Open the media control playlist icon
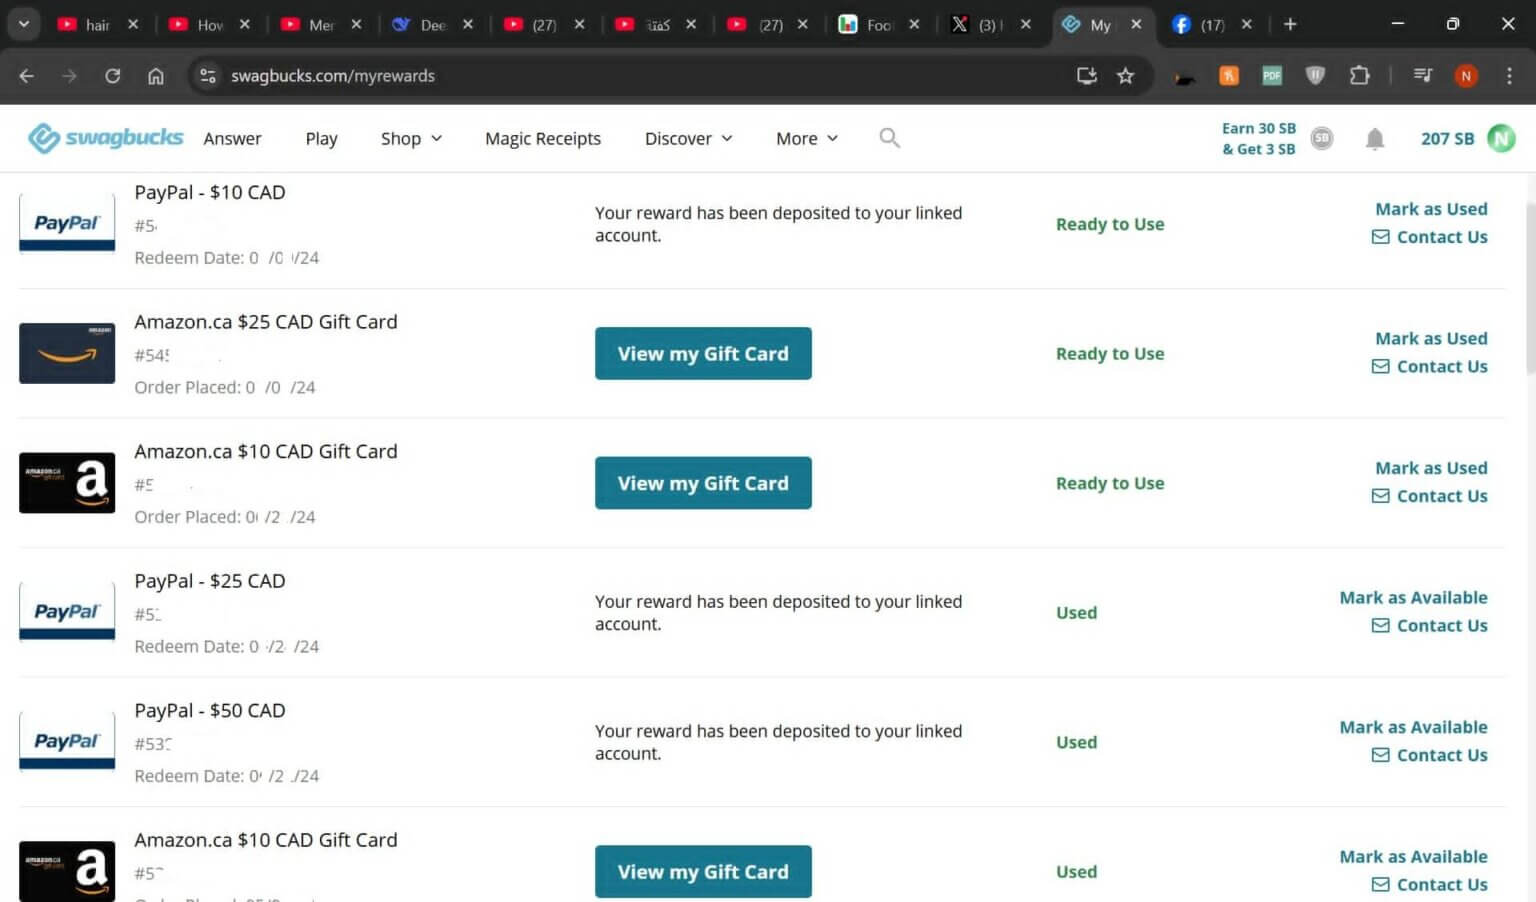Viewport: 1536px width, 902px height. (1422, 75)
